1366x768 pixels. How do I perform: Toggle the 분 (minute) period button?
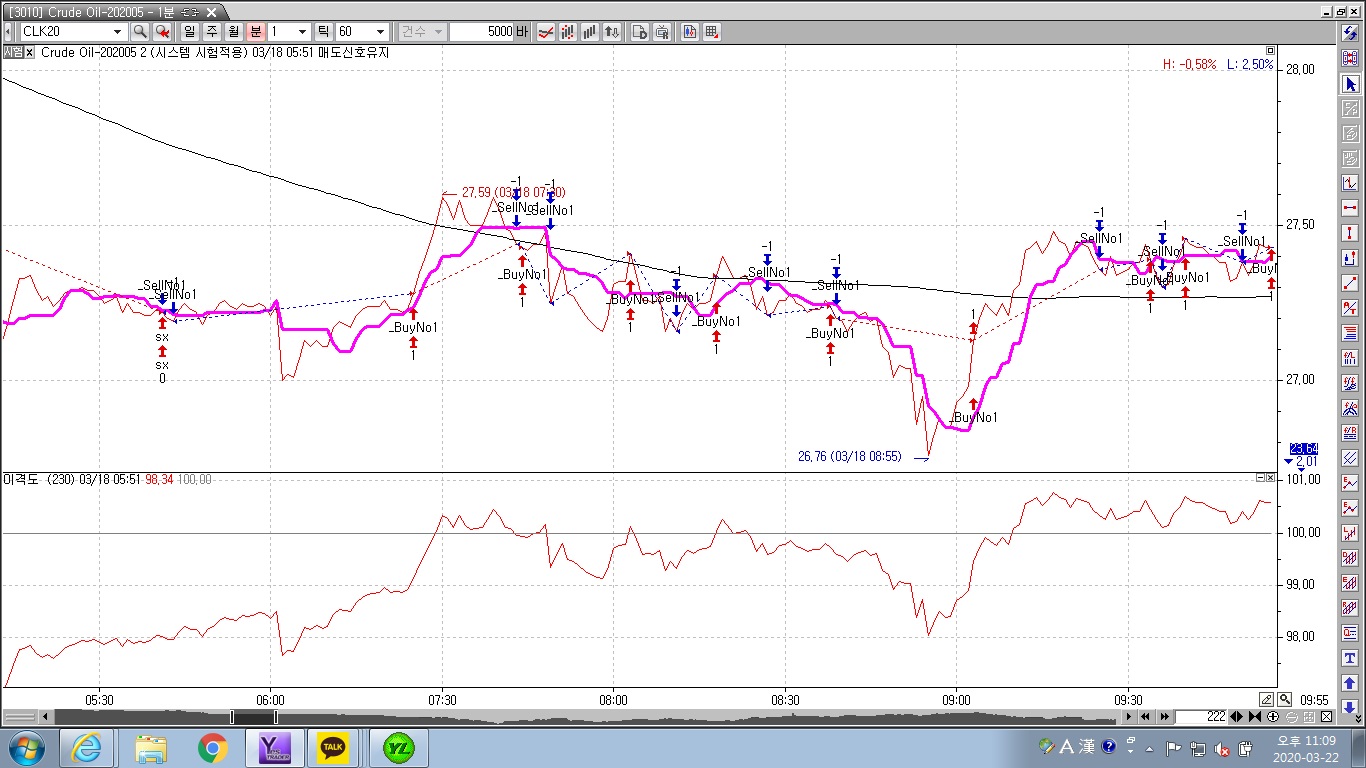point(255,32)
